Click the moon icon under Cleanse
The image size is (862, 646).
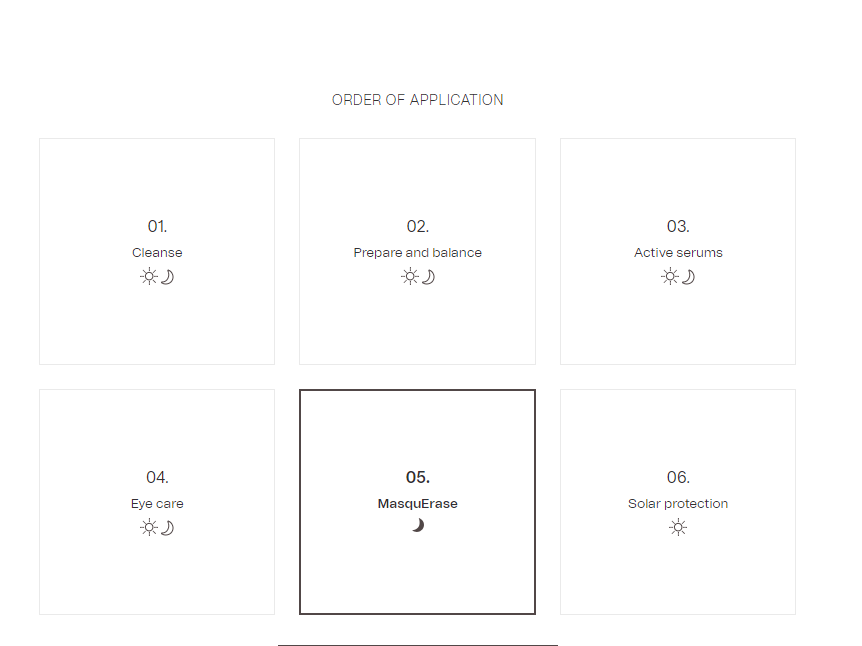(x=167, y=277)
